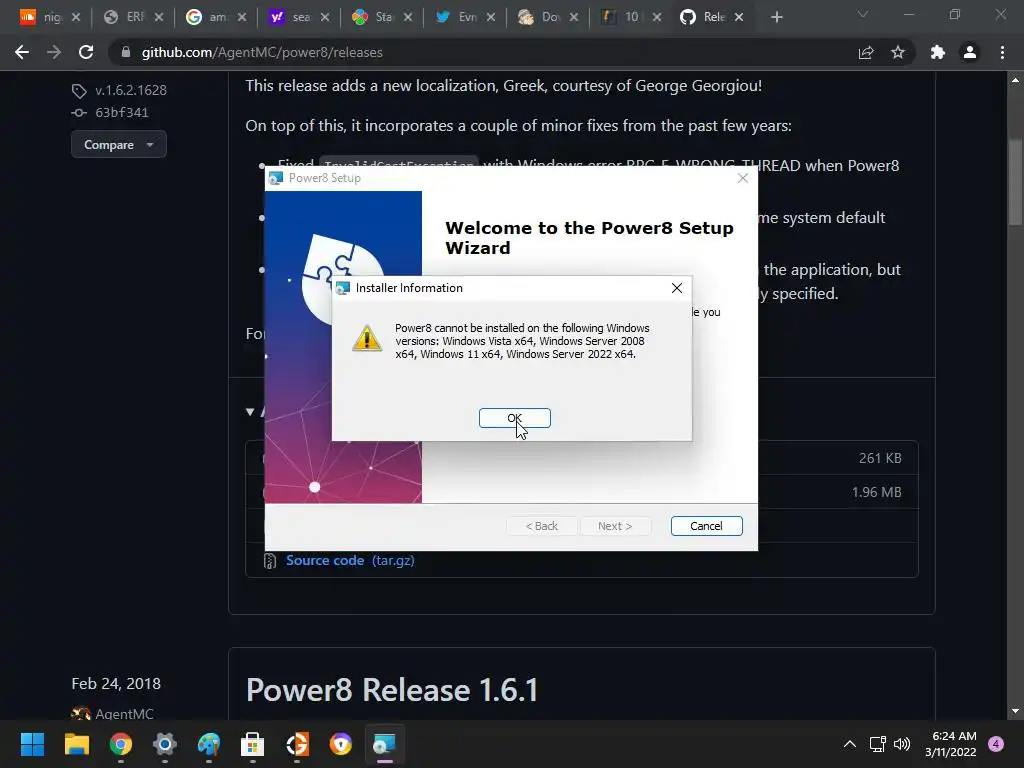
Task: Close the Installer Information dialog with X
Action: pyautogui.click(x=677, y=288)
